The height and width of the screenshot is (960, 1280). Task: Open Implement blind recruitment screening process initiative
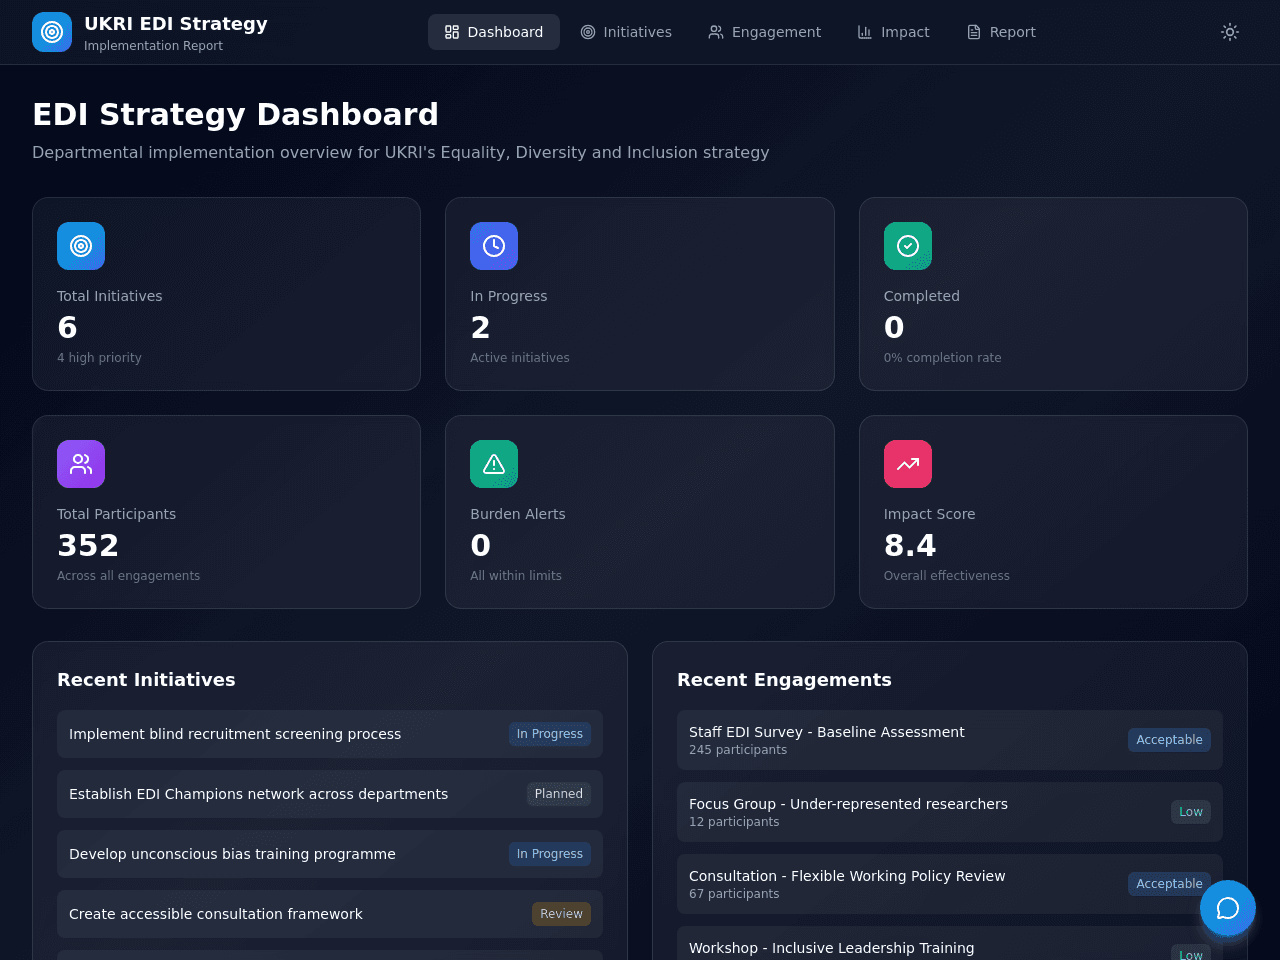[330, 734]
